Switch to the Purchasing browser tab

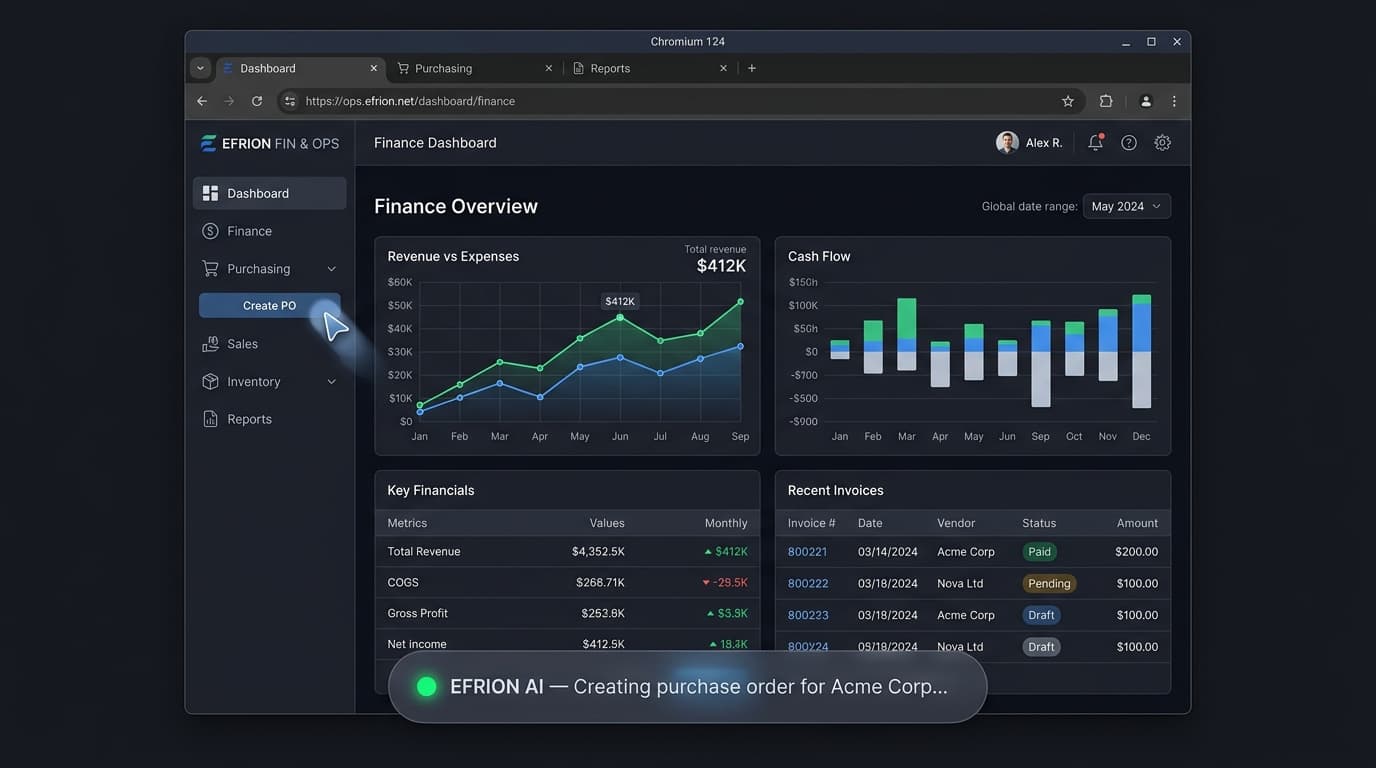pos(475,68)
